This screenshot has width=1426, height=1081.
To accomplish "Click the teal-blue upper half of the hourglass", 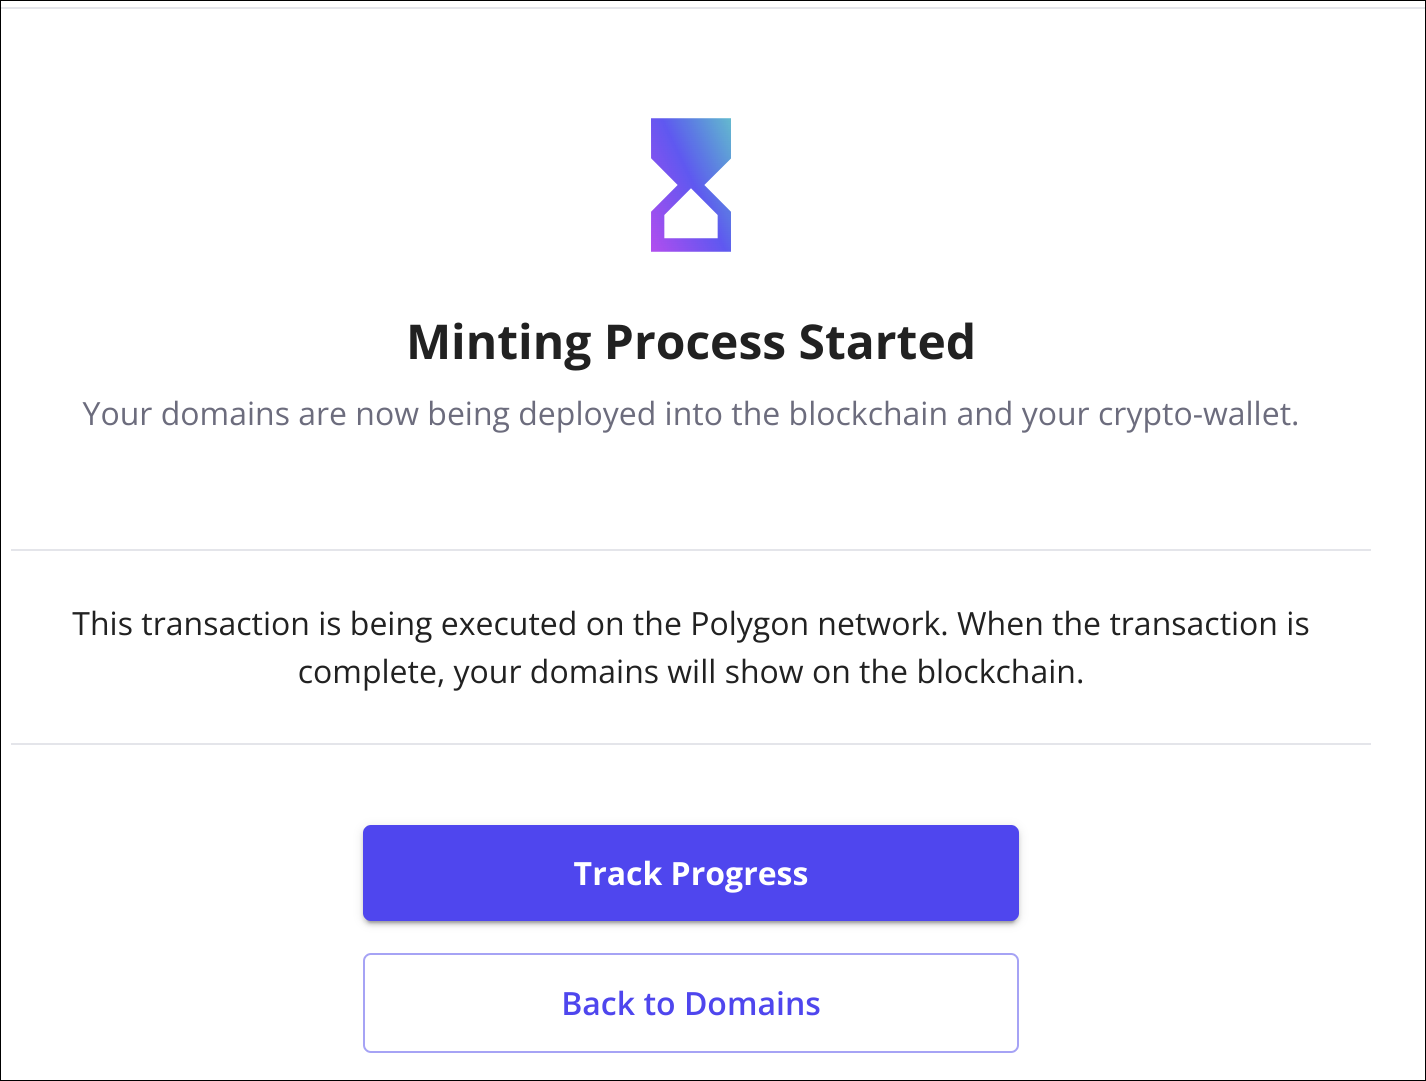I will [x=691, y=150].
